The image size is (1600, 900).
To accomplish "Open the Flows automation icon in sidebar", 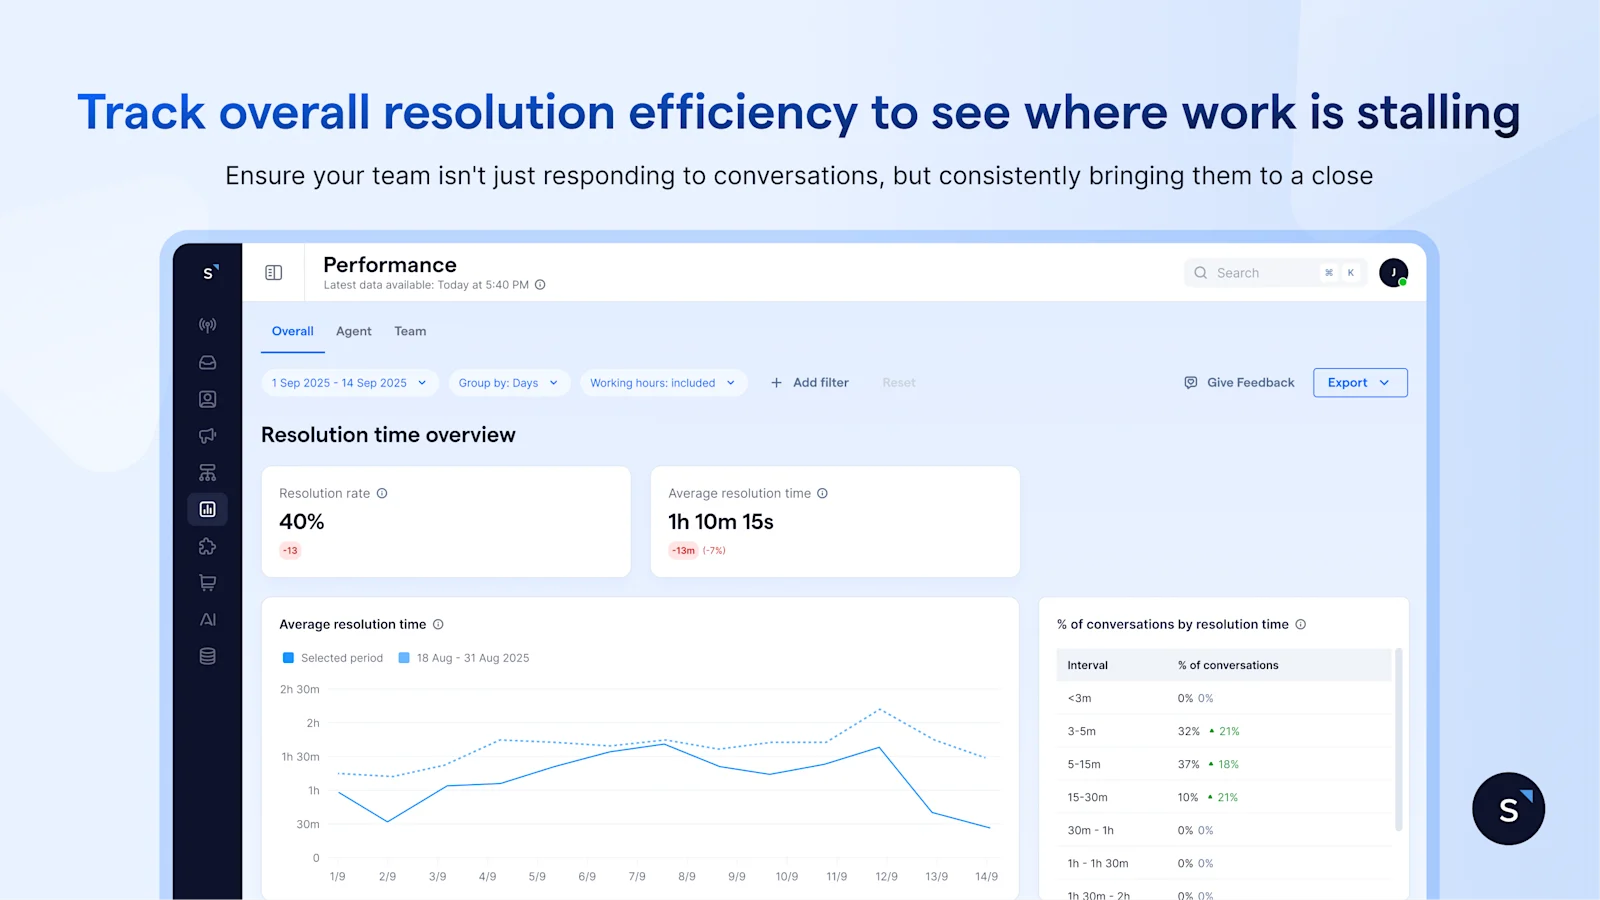I will pyautogui.click(x=207, y=471).
